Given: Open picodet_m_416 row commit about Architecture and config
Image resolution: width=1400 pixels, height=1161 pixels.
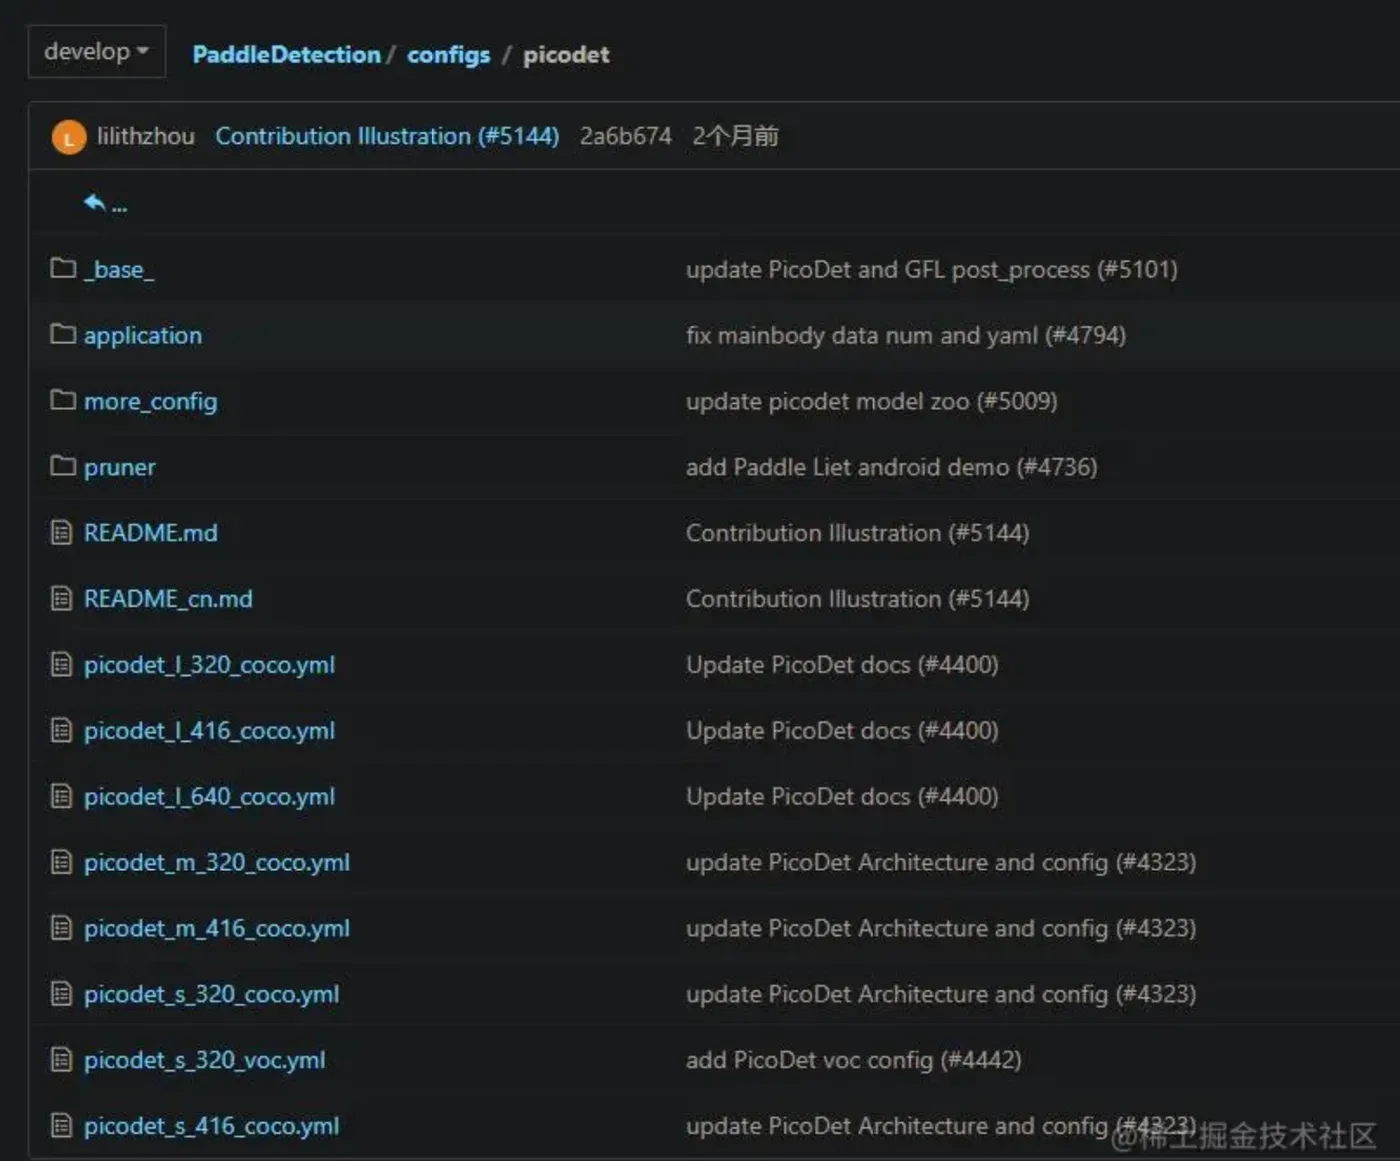Looking at the screenshot, I should pos(941,930).
